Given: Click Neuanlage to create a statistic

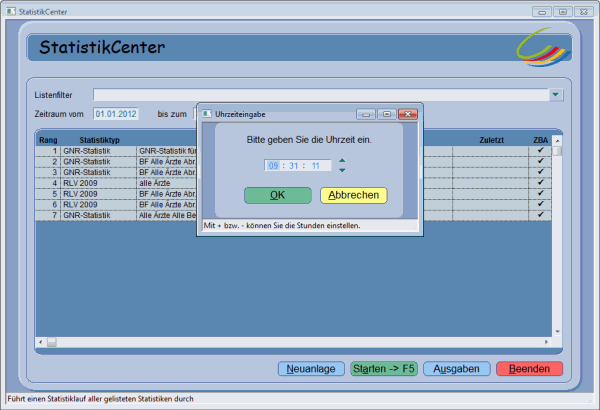Looking at the screenshot, I should 311,369.
